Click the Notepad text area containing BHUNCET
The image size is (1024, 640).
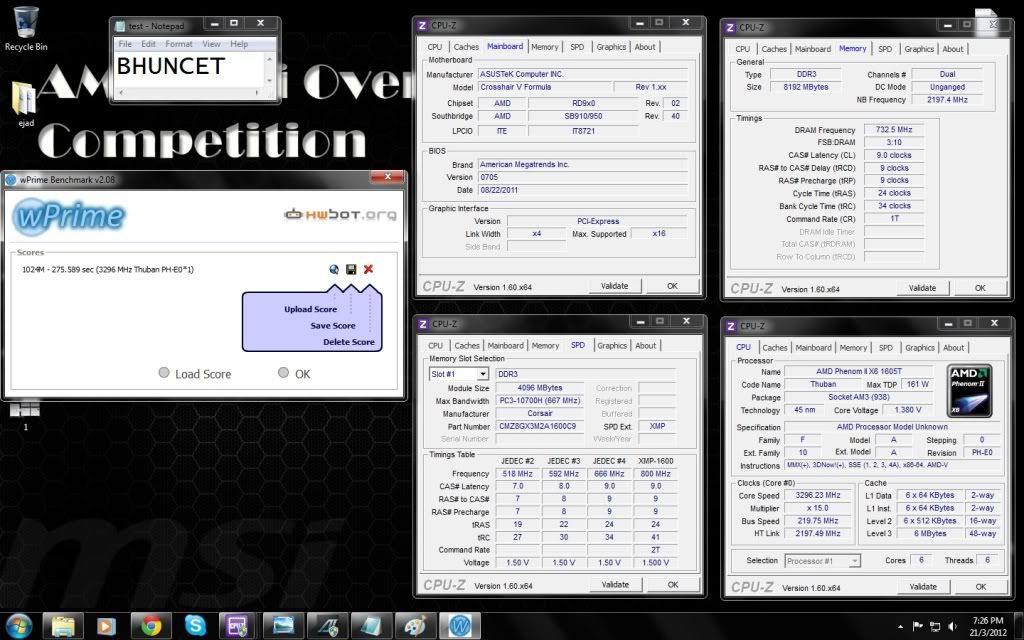[190, 75]
